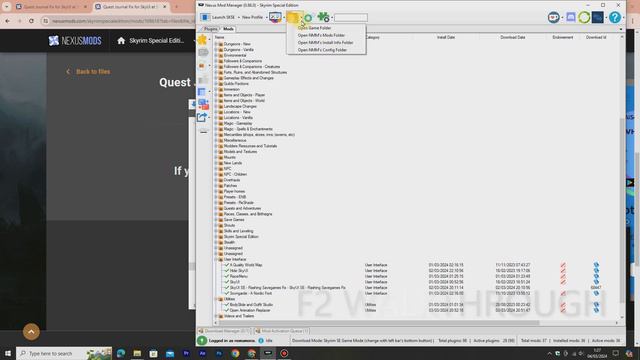
Task: Toggle green checkmark for SkyUI mod
Action: tap(227, 282)
